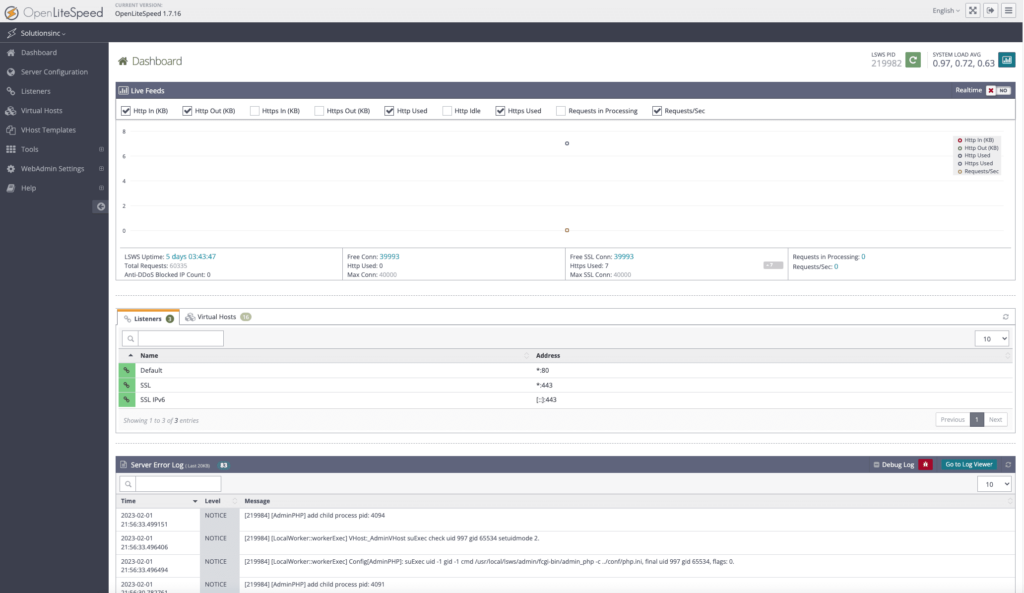
Task: Click the Next pagination button
Action: tap(995, 419)
